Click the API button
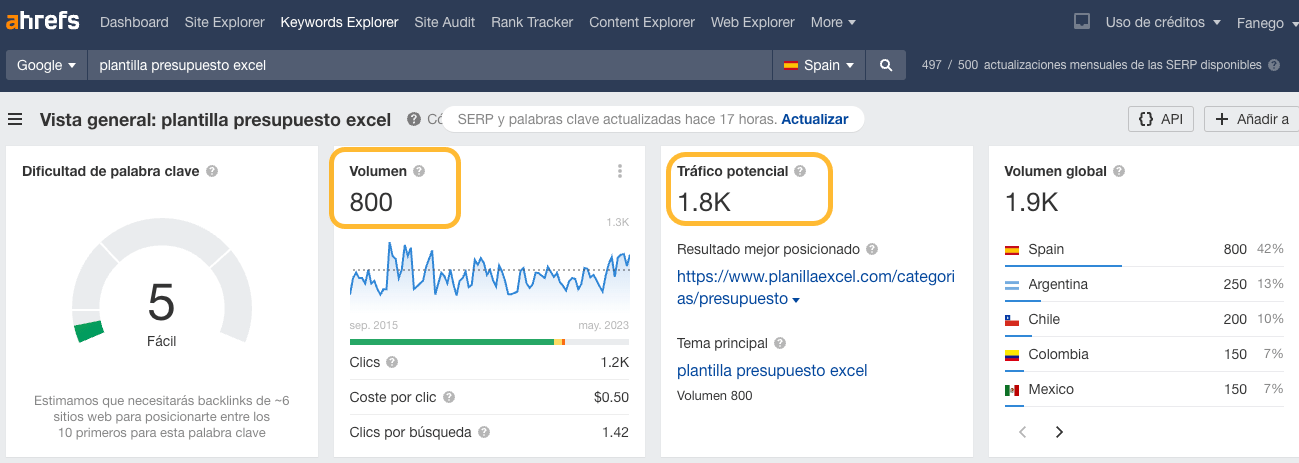 [1160, 119]
